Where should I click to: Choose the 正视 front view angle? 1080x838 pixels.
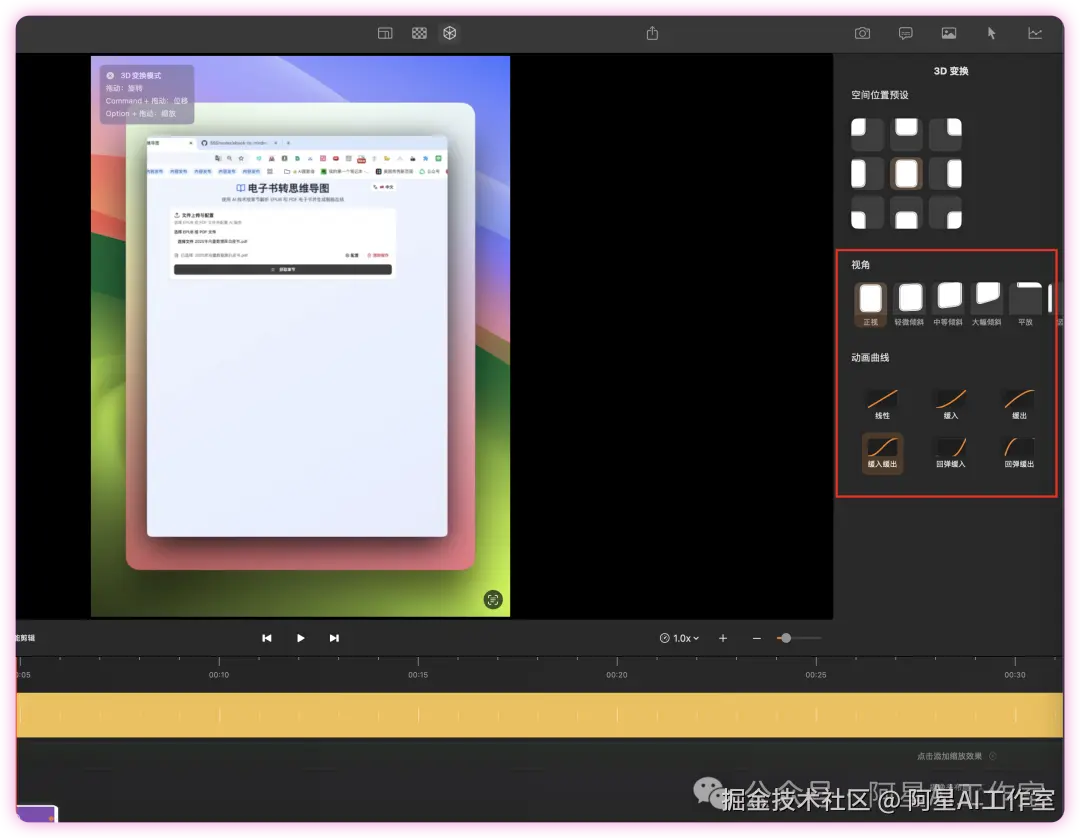[871, 304]
